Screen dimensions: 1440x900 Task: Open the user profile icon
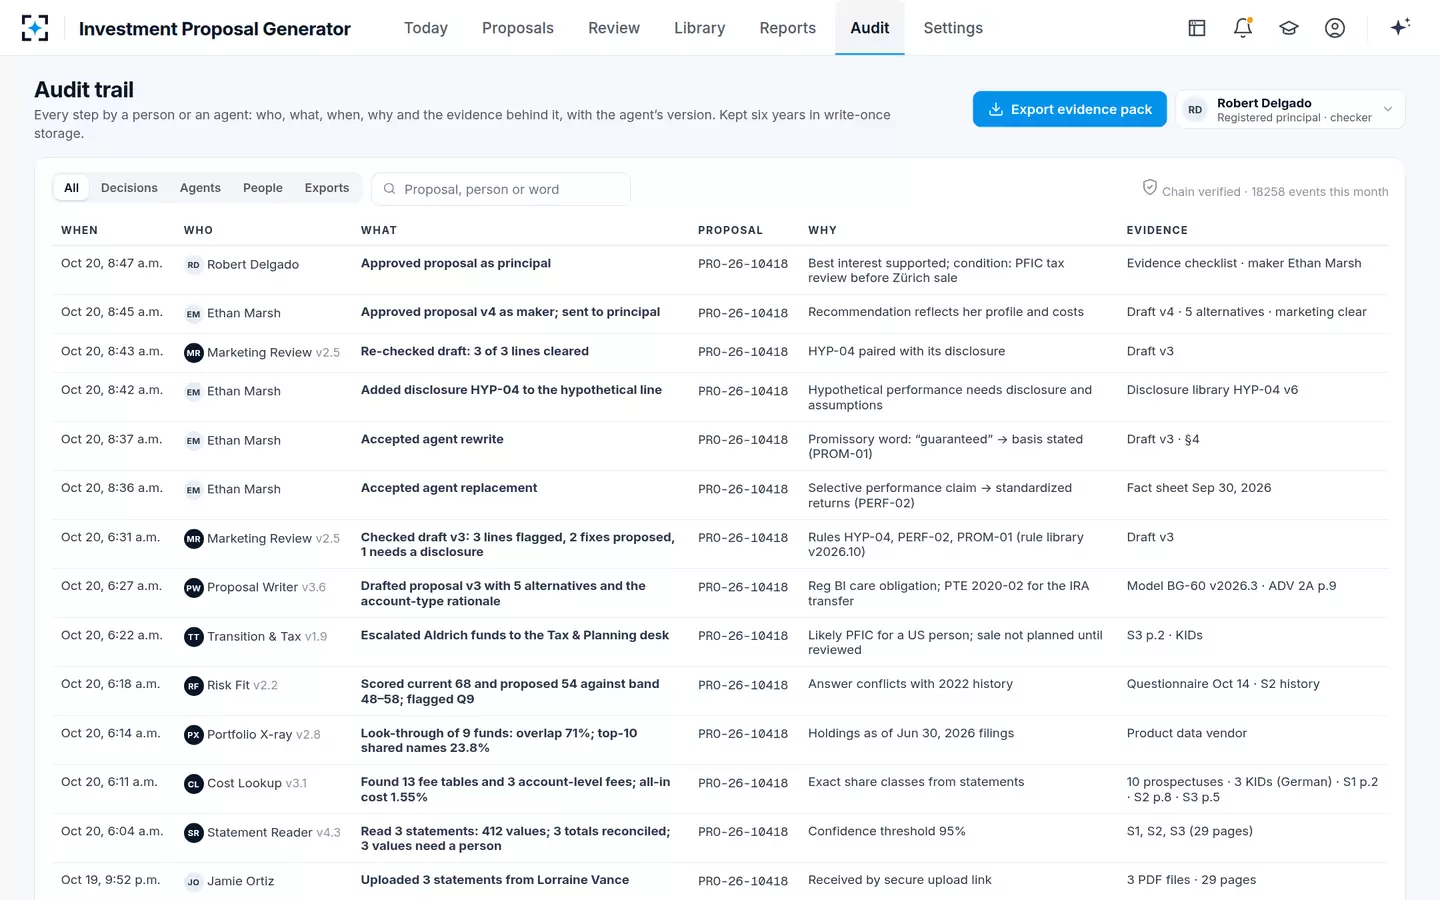click(1335, 28)
